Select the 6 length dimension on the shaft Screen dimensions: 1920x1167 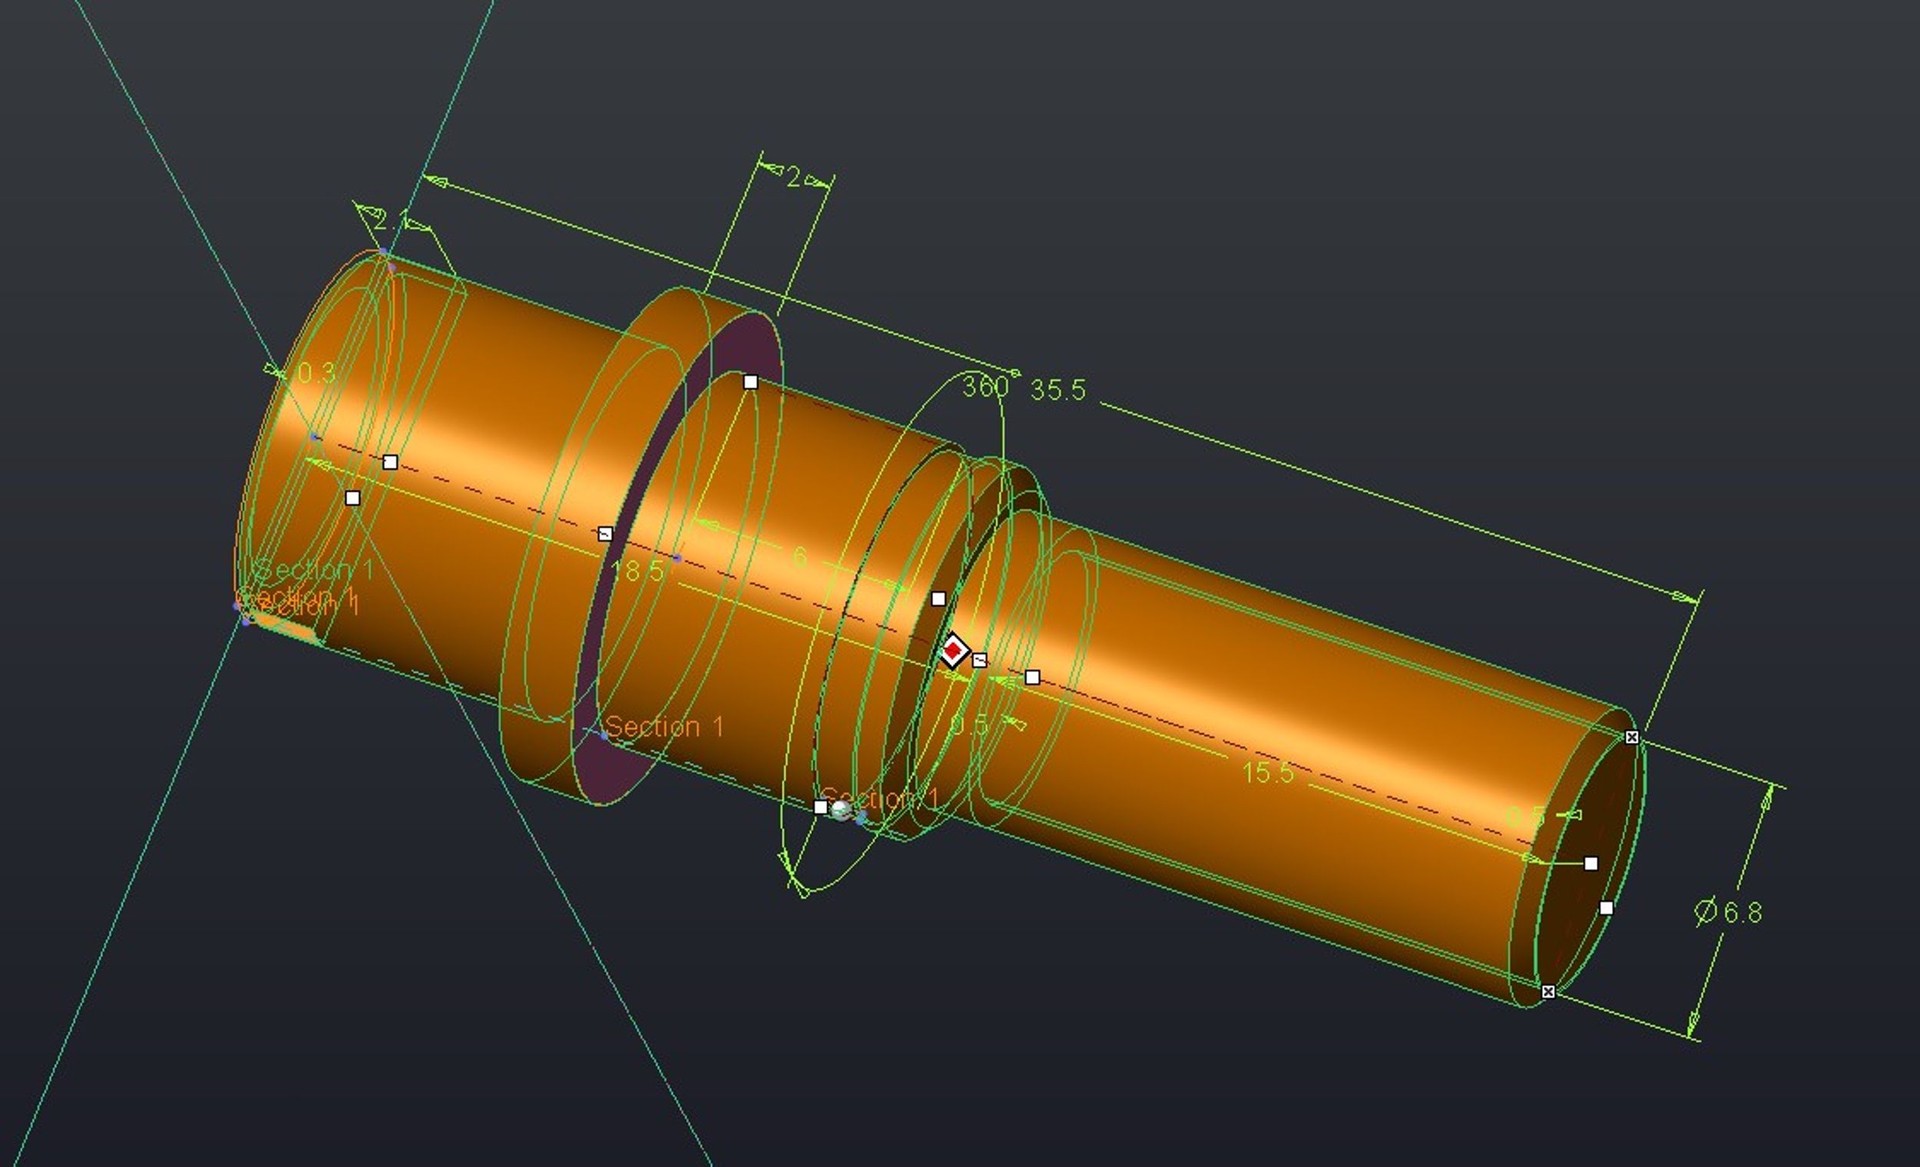point(800,557)
